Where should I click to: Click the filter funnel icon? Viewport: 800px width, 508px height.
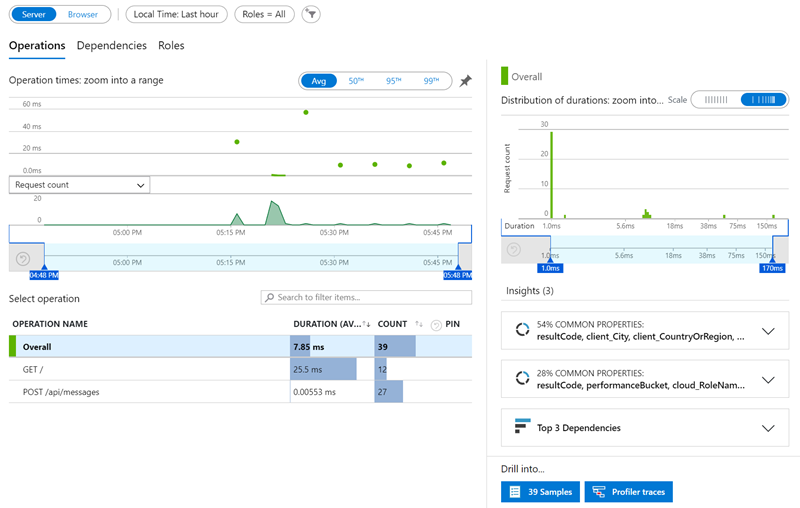(311, 14)
